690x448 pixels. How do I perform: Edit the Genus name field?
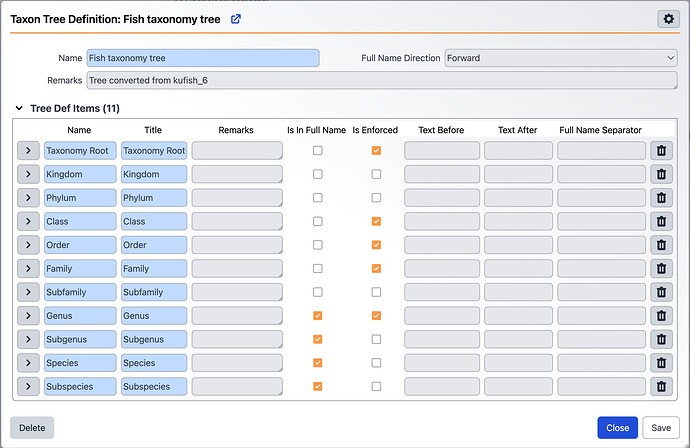[80, 316]
